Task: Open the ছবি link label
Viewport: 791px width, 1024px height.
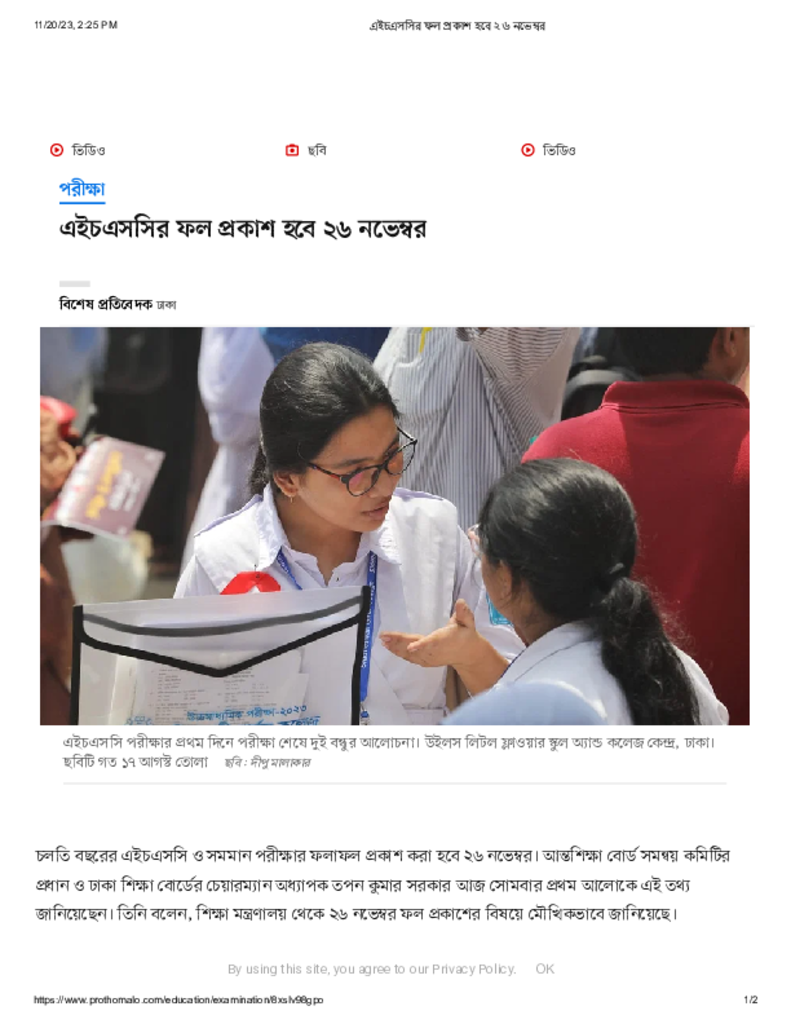Action: click(x=317, y=151)
